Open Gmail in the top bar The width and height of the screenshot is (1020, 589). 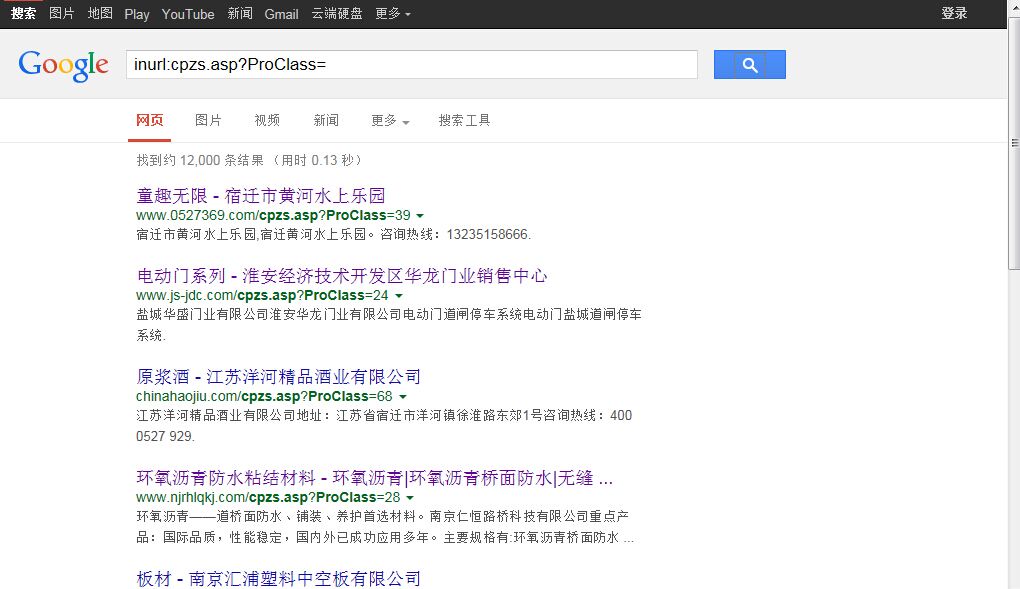[281, 14]
